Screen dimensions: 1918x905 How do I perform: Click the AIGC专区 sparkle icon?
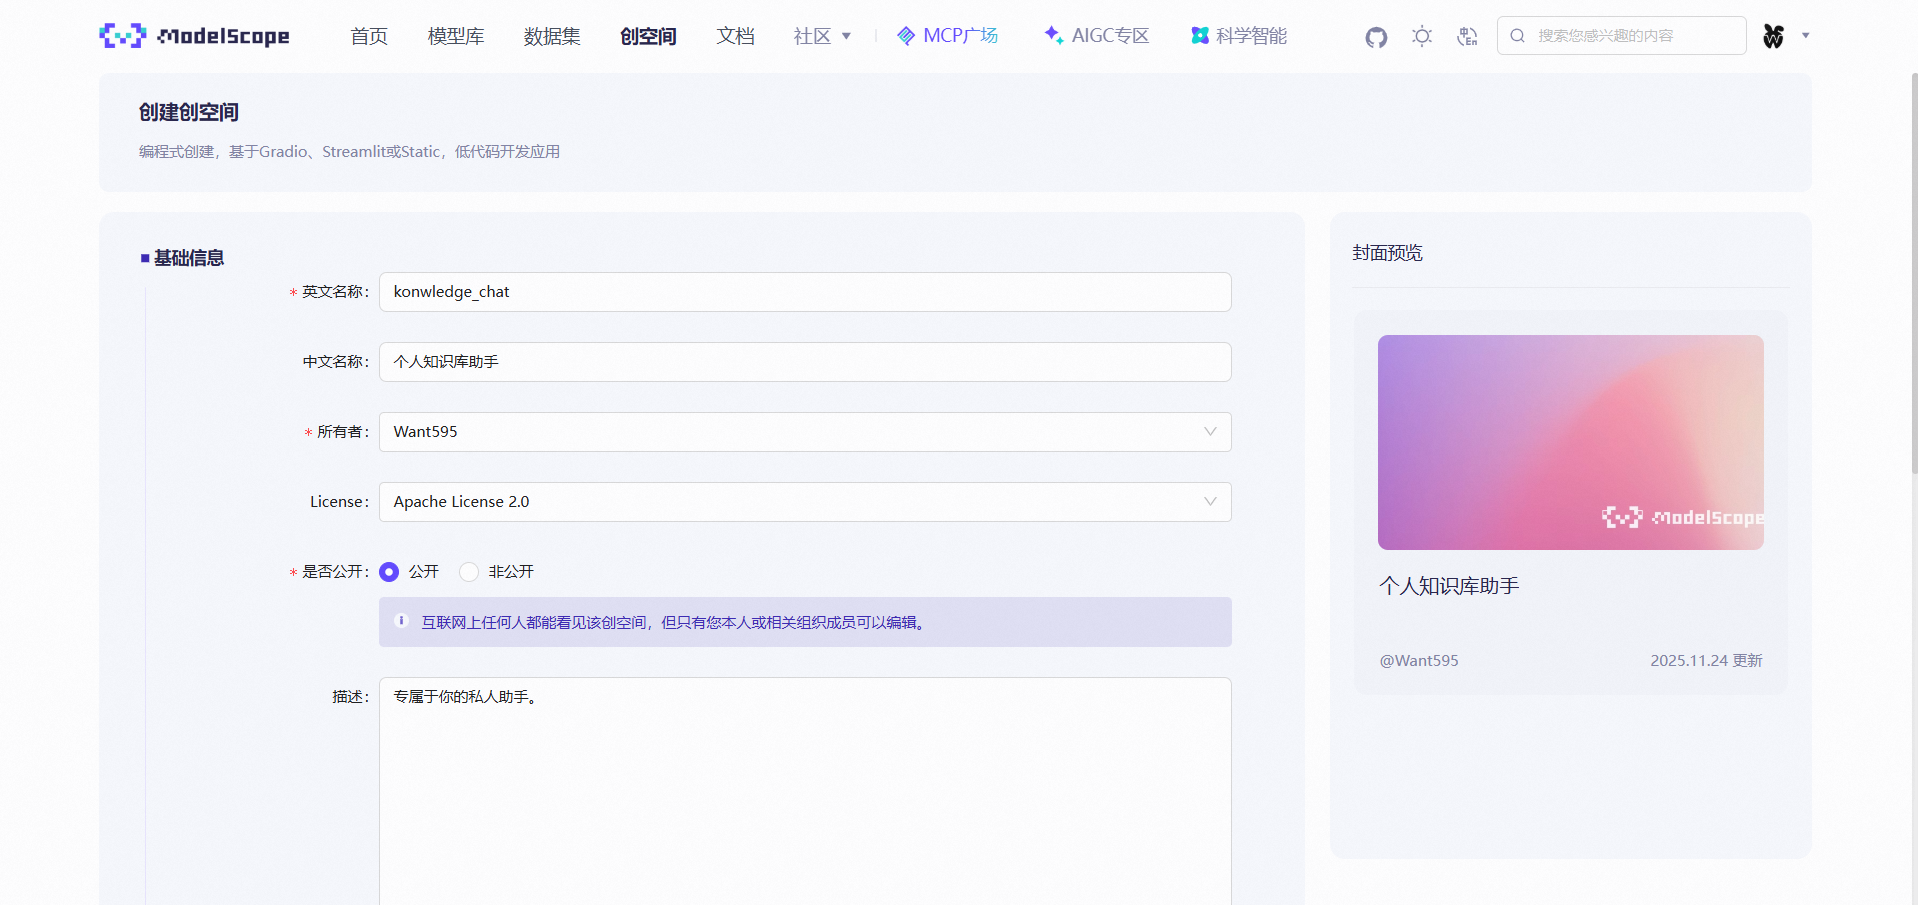[x=1053, y=35]
